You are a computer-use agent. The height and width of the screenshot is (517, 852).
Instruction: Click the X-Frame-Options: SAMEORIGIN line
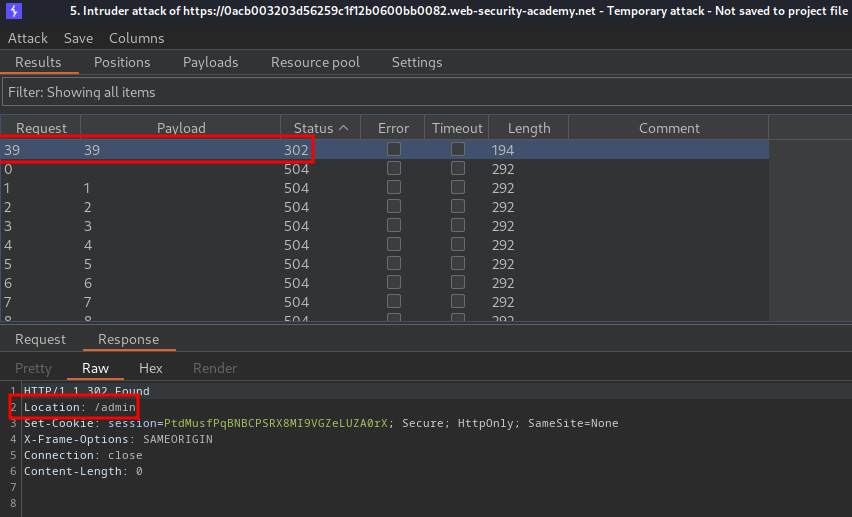(x=118, y=439)
